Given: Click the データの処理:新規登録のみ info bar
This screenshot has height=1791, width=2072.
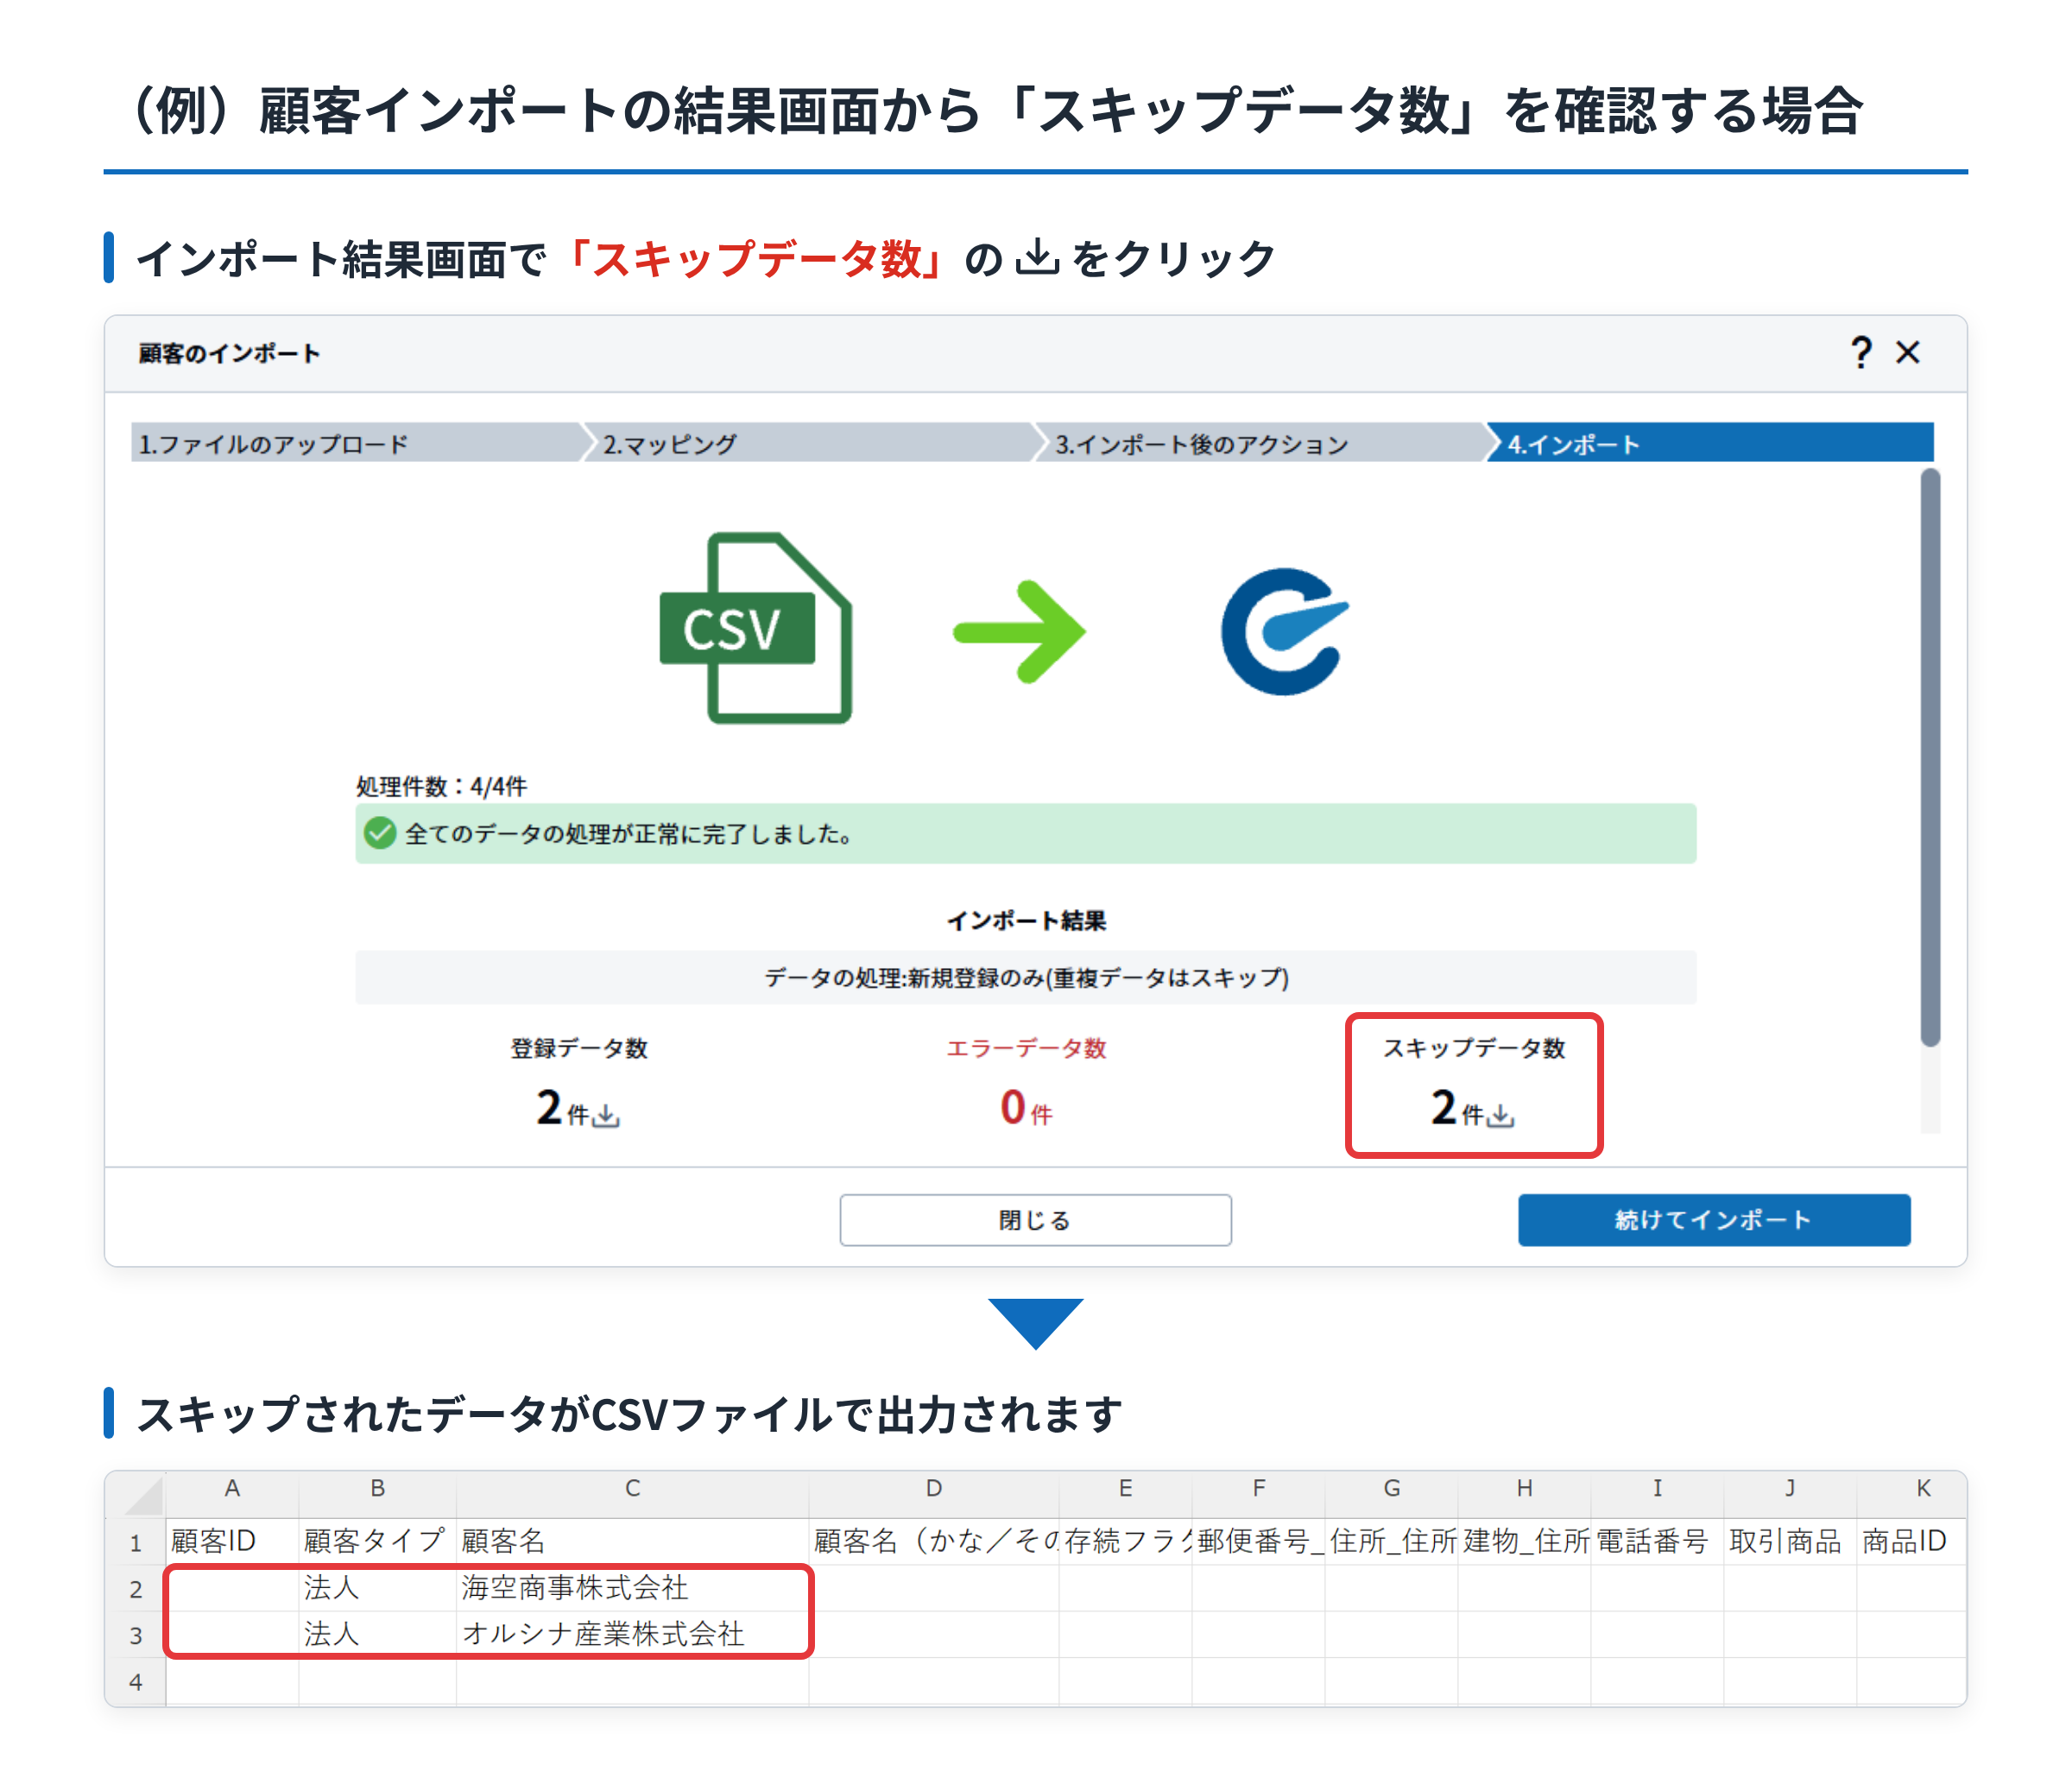Looking at the screenshot, I should click(1026, 977).
